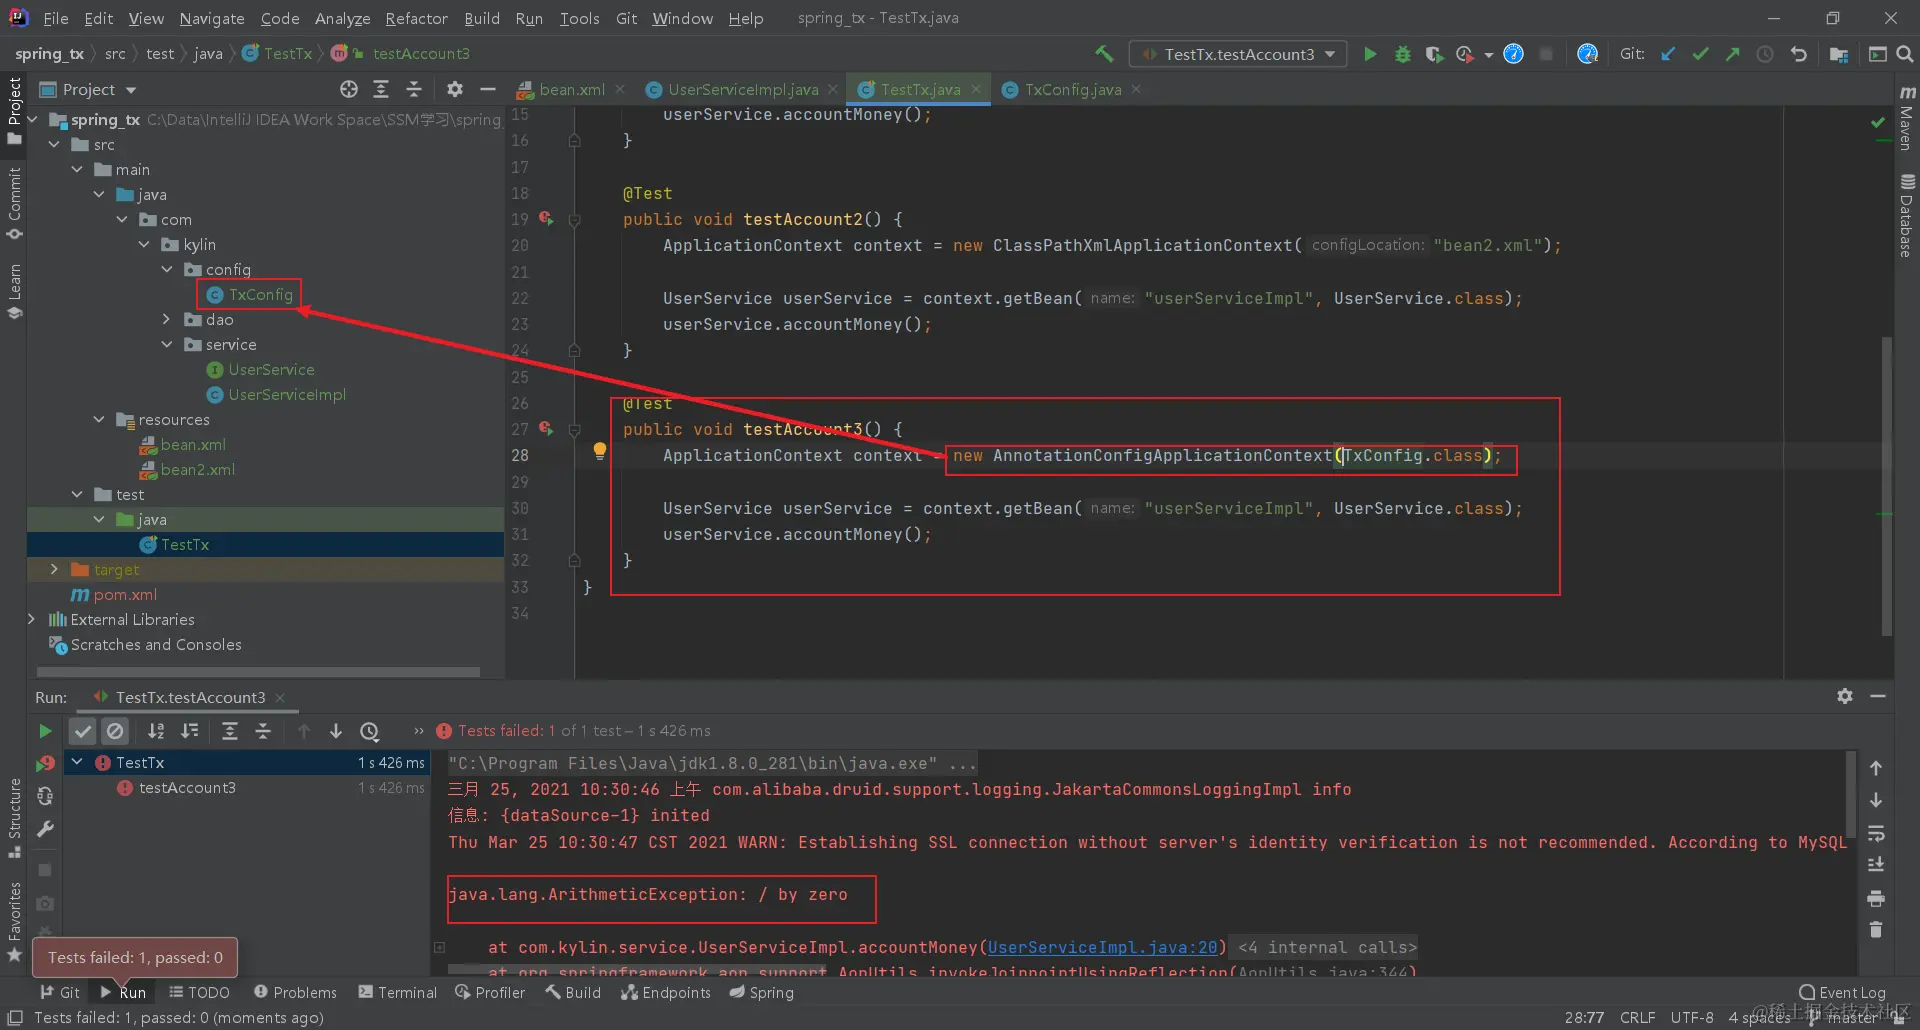Collapse the TestTx node in test results
The image size is (1920, 1030).
pos(77,762)
